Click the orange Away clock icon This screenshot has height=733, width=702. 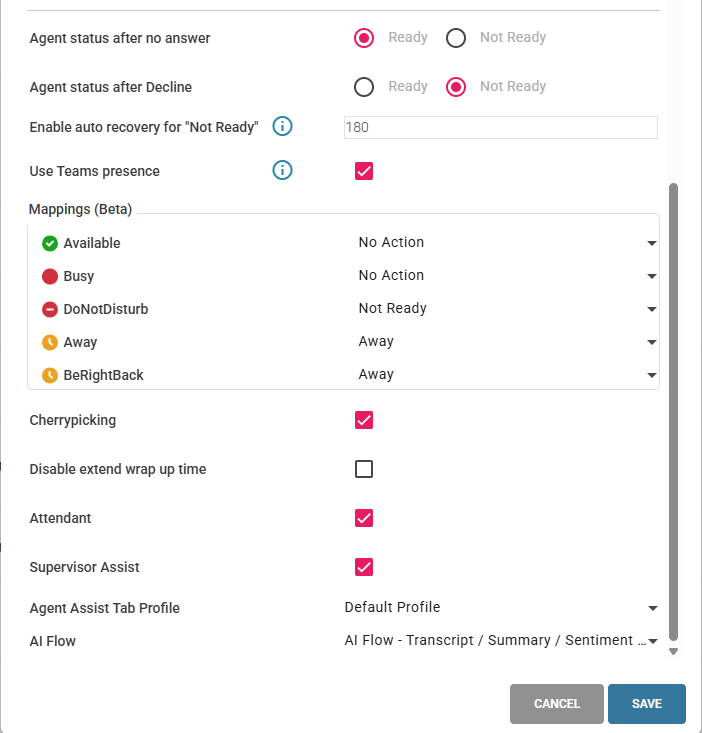(50, 342)
